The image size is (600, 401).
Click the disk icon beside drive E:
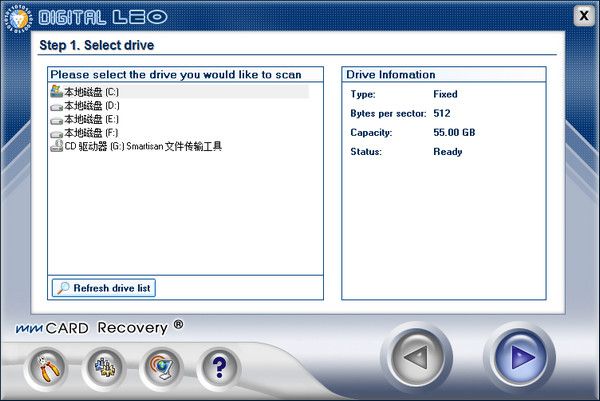click(57, 121)
